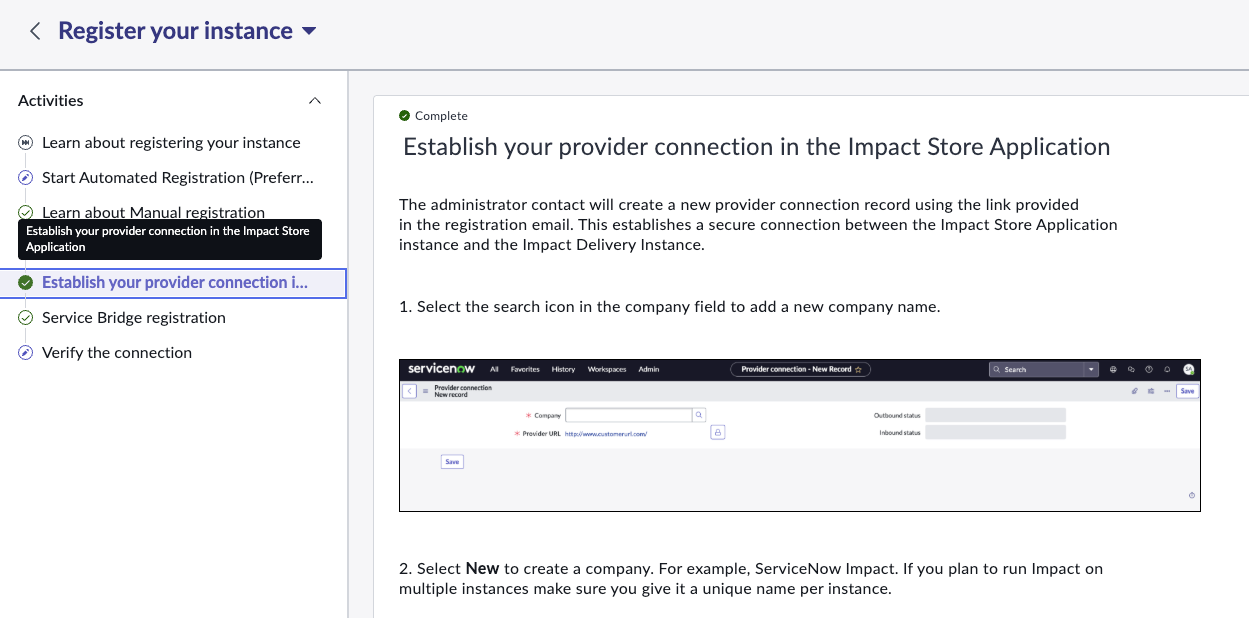Click the step 1 instruction about search icon

click(x=669, y=307)
